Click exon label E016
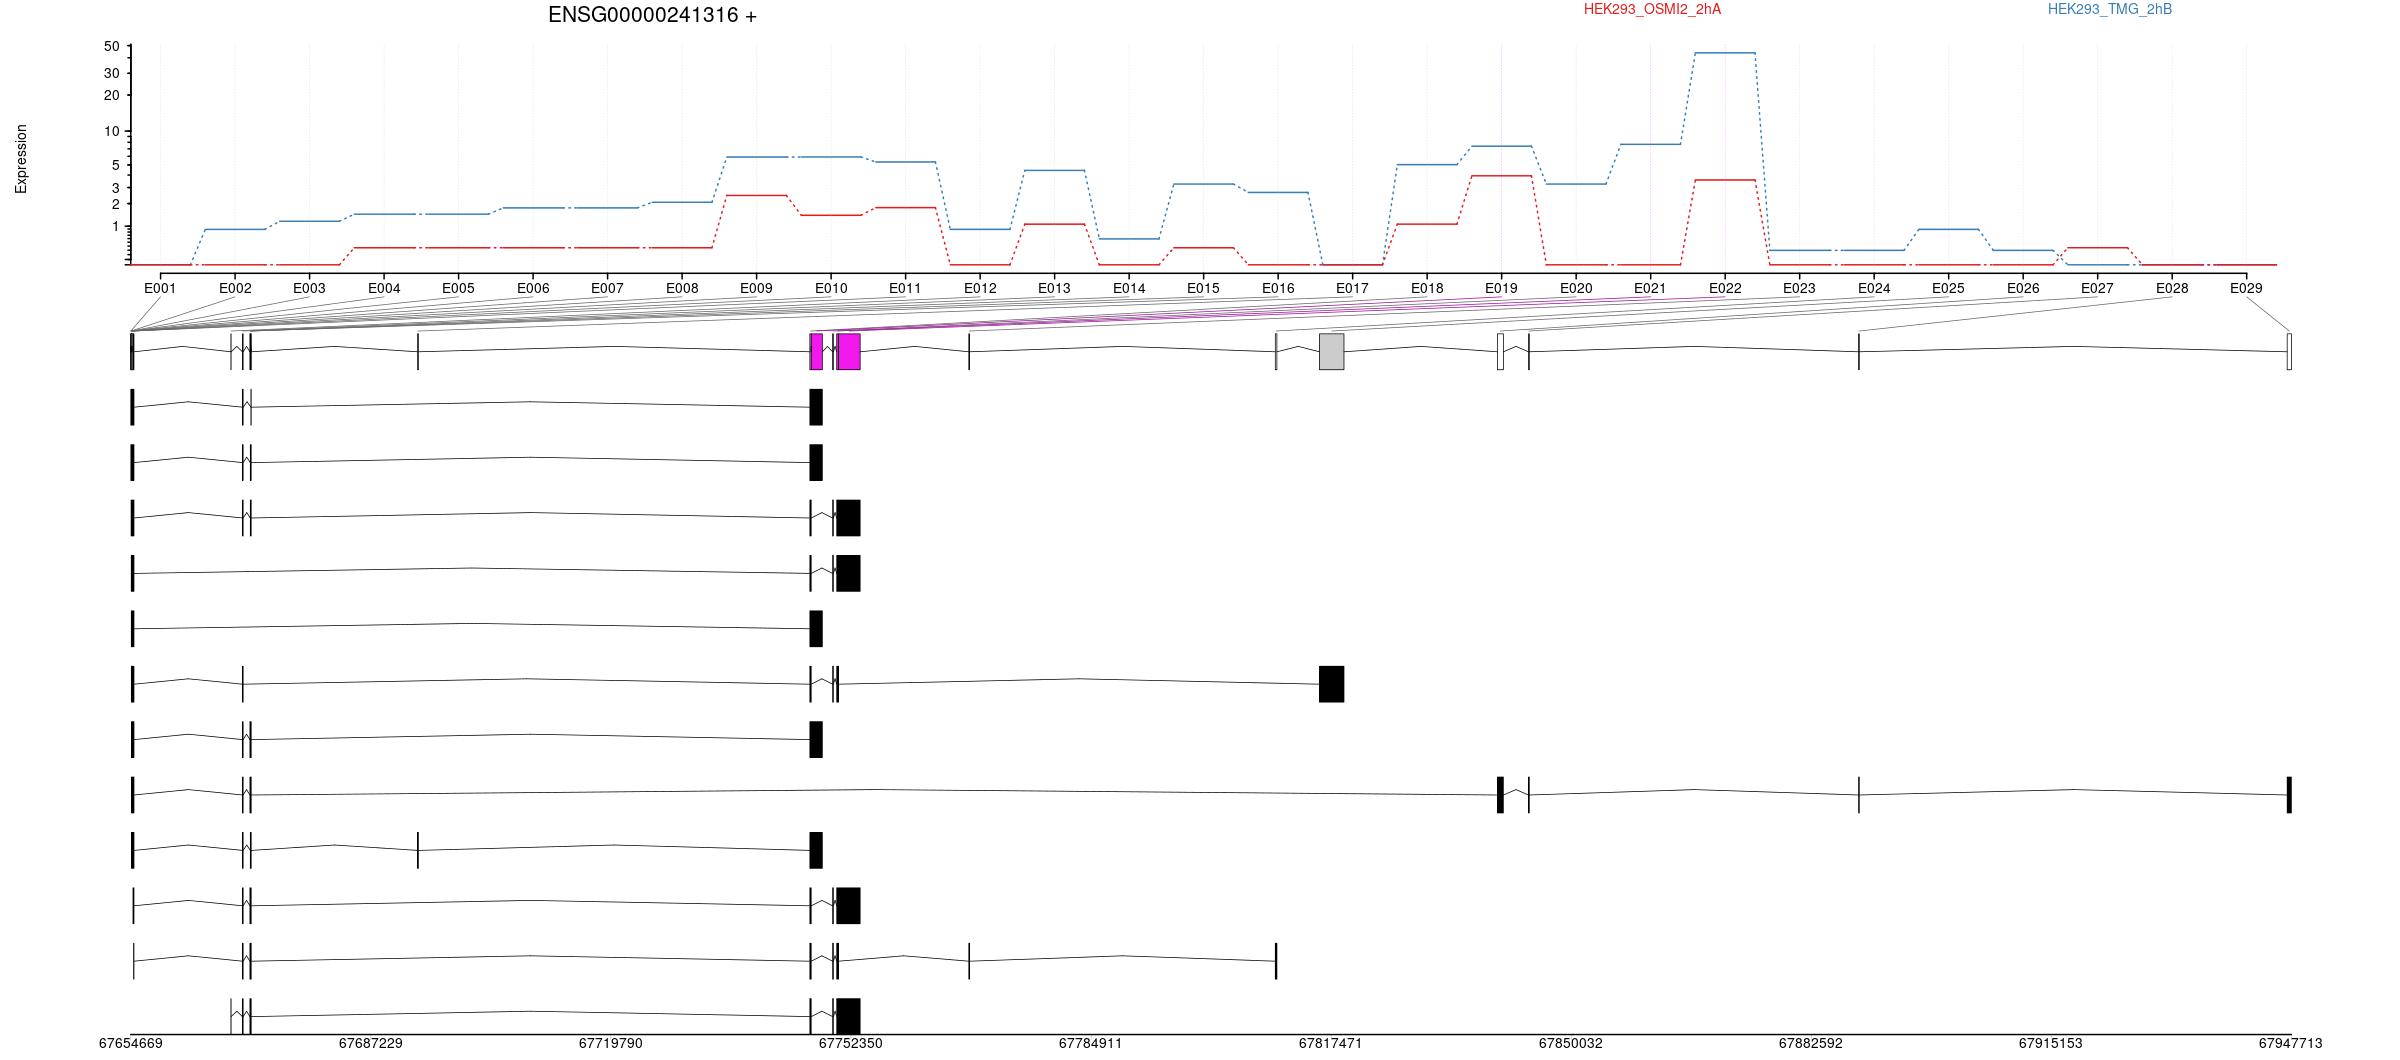Screen dimensions: 2400x1060 click(1278, 288)
